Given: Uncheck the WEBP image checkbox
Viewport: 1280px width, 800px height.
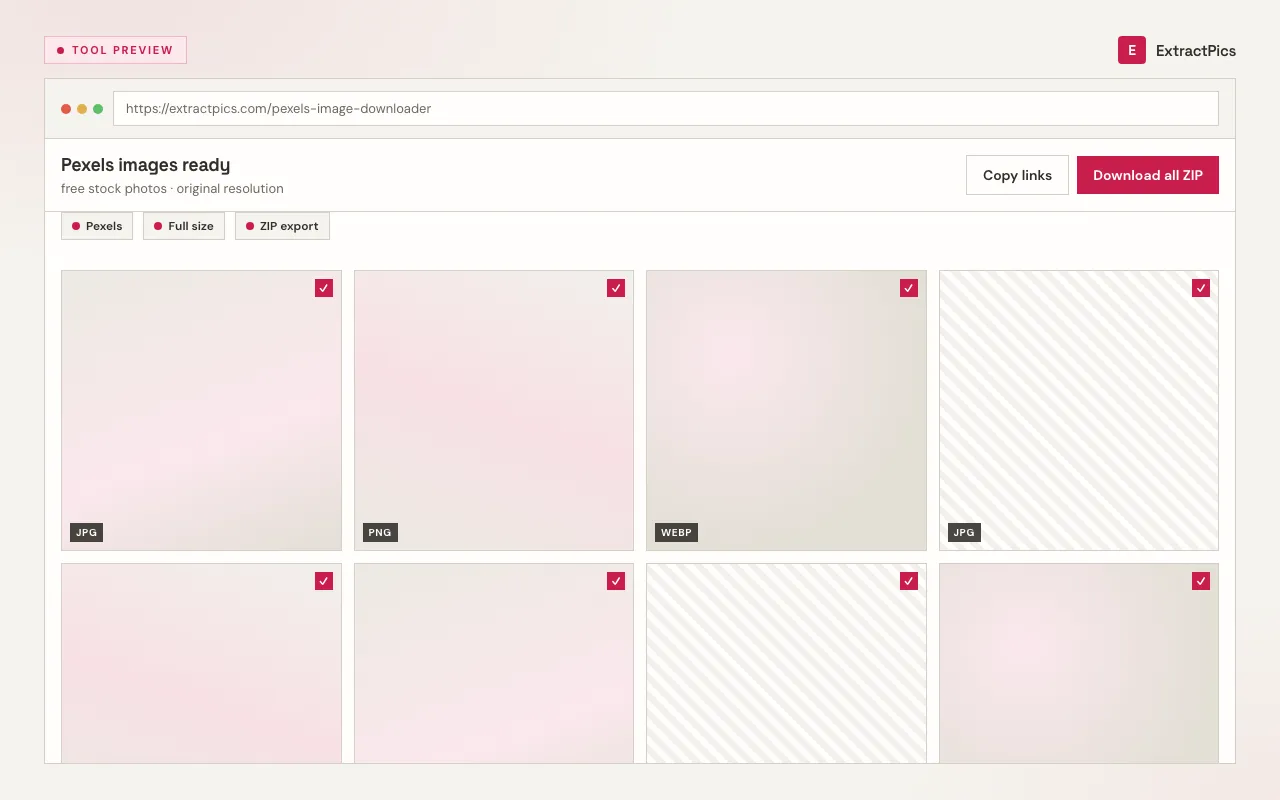Looking at the screenshot, I should pyautogui.click(x=909, y=288).
